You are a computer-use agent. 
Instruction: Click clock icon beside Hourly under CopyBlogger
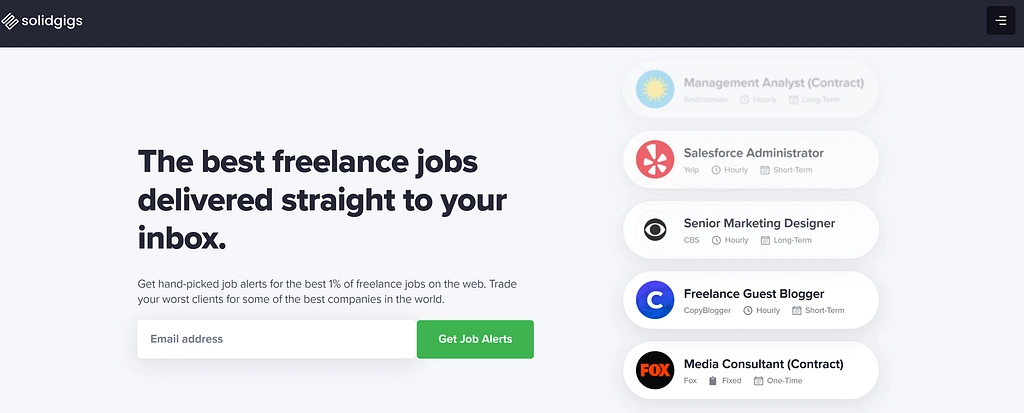coord(748,310)
